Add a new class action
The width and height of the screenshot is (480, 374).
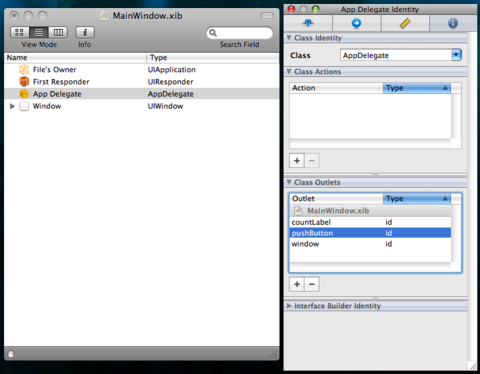(x=297, y=161)
